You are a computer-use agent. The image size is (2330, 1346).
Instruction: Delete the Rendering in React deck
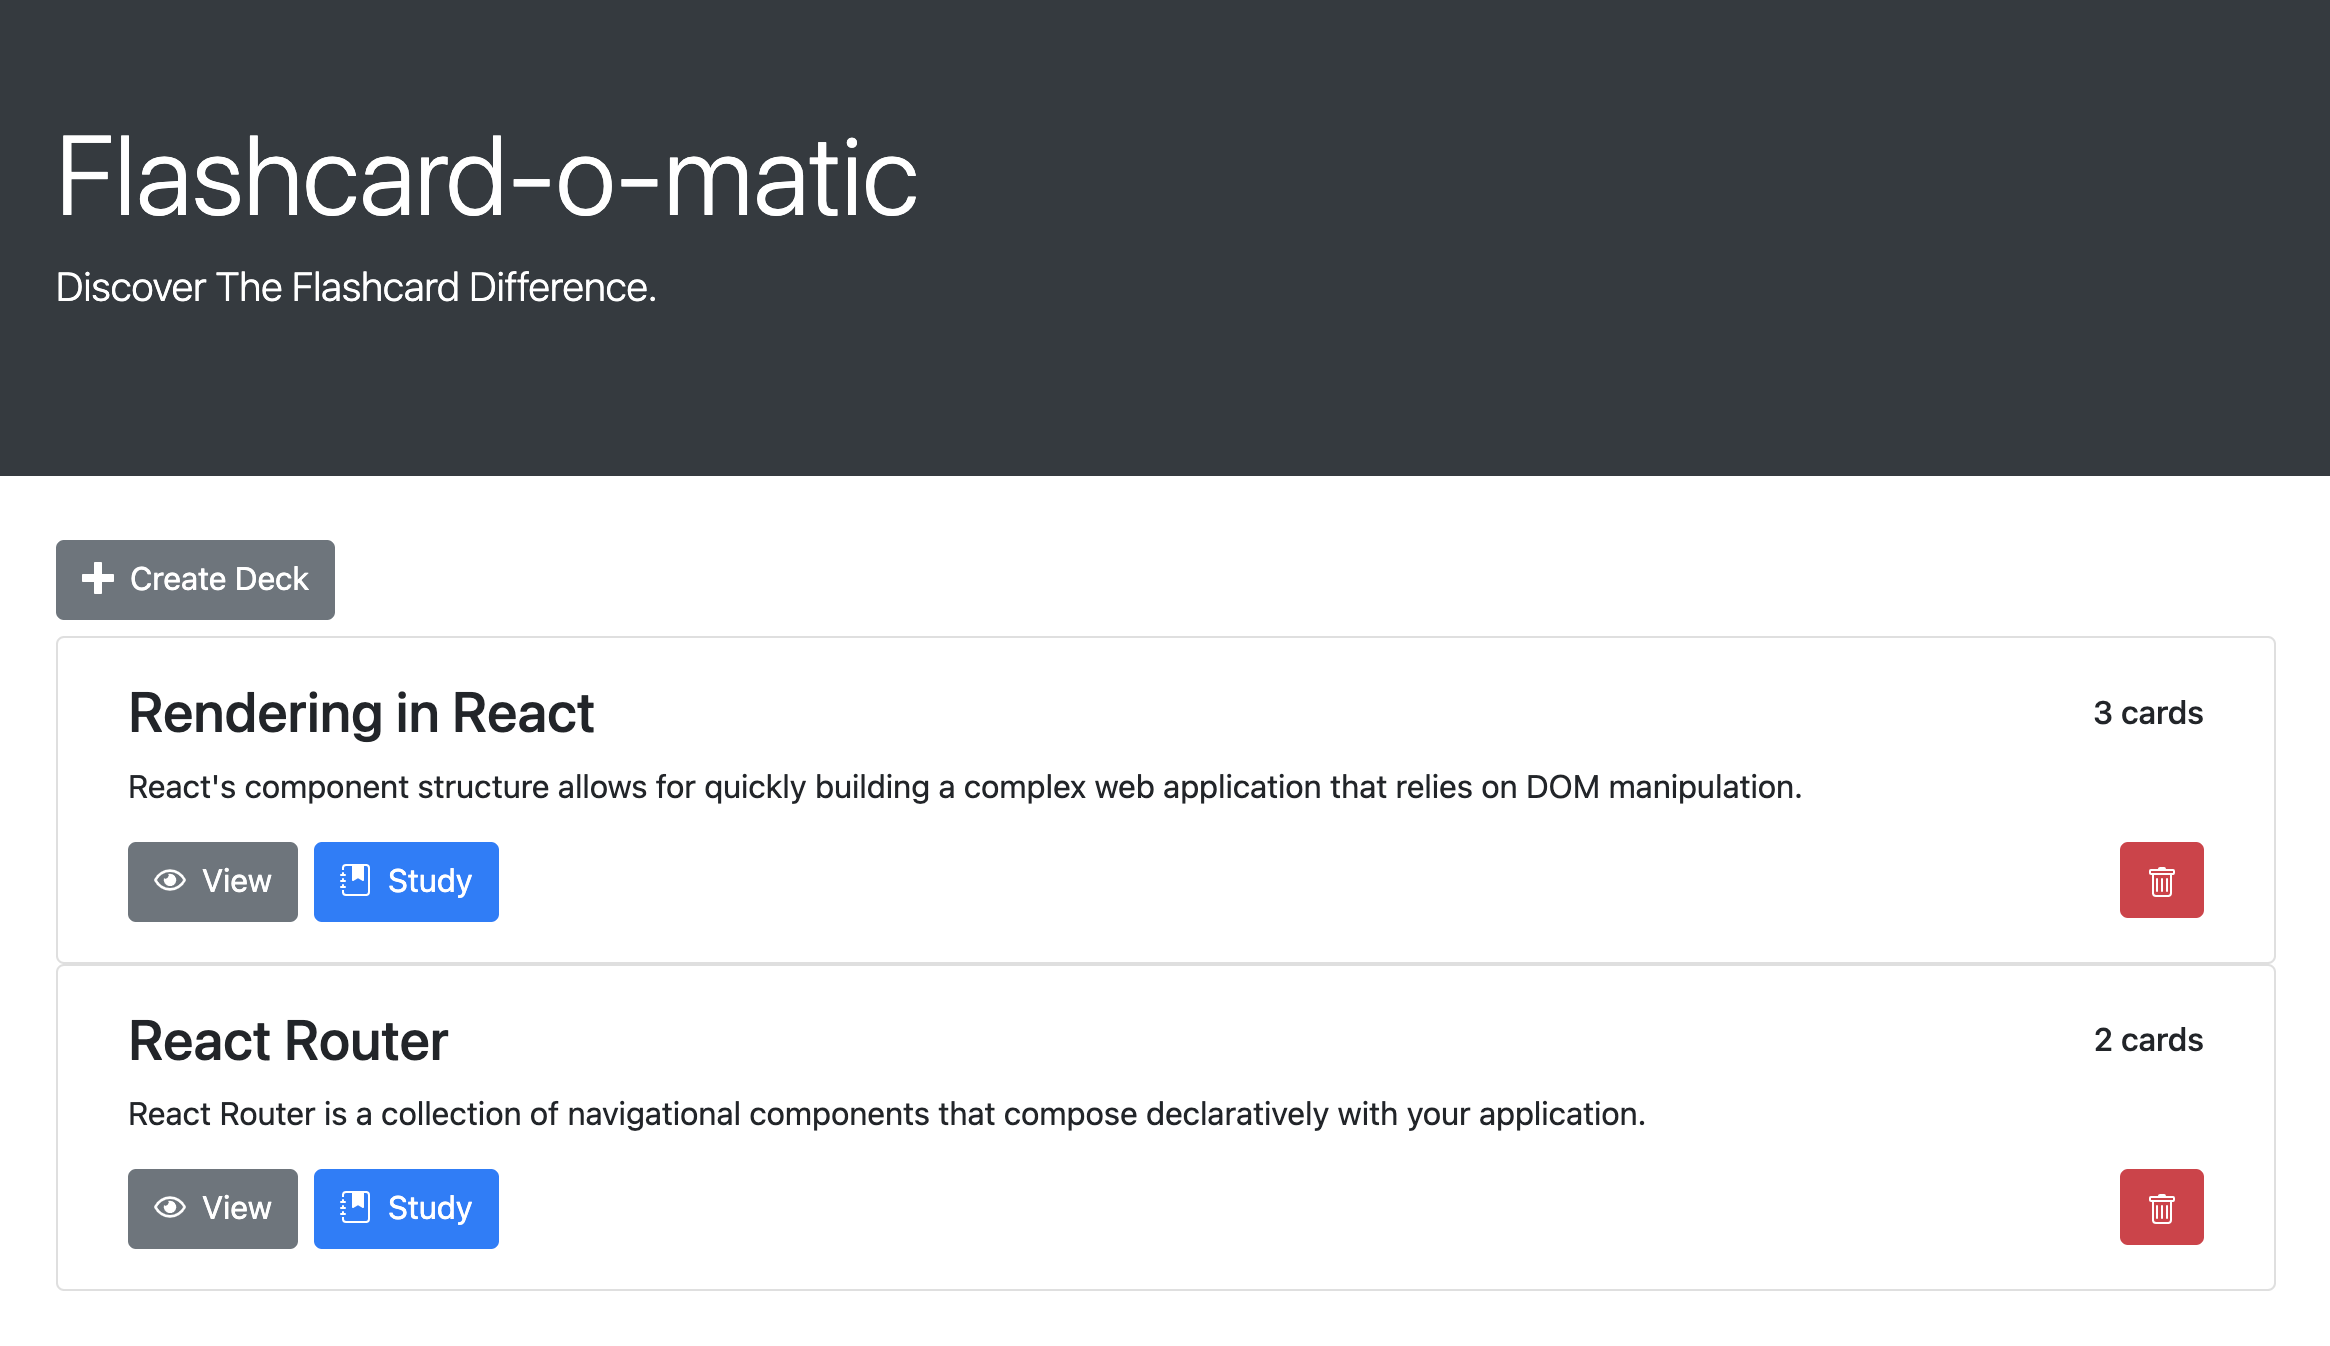(x=2161, y=880)
